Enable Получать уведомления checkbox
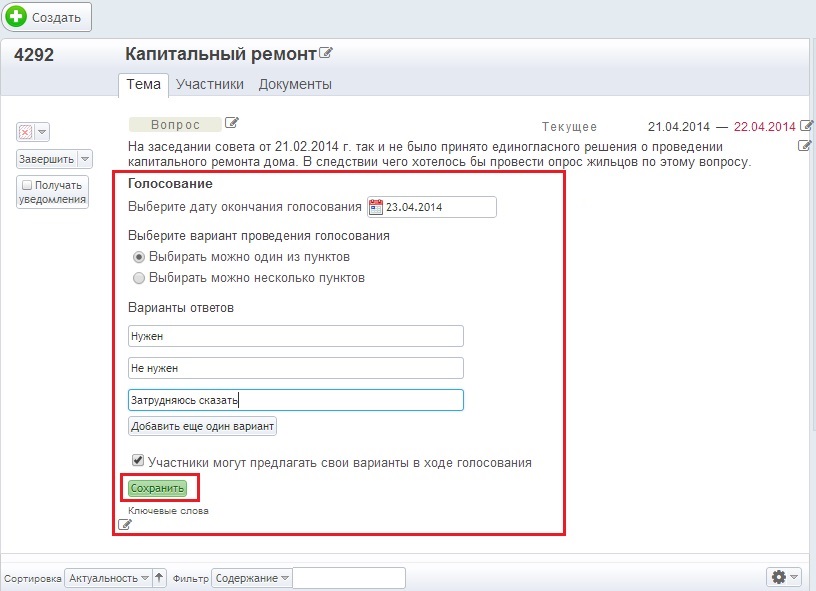 coord(28,185)
